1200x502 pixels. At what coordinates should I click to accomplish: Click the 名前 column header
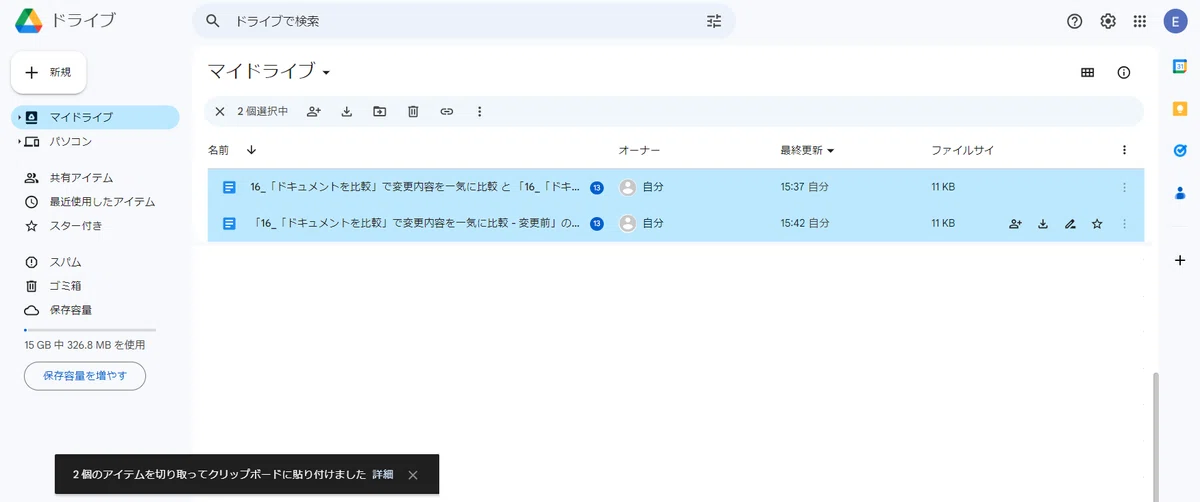218,150
